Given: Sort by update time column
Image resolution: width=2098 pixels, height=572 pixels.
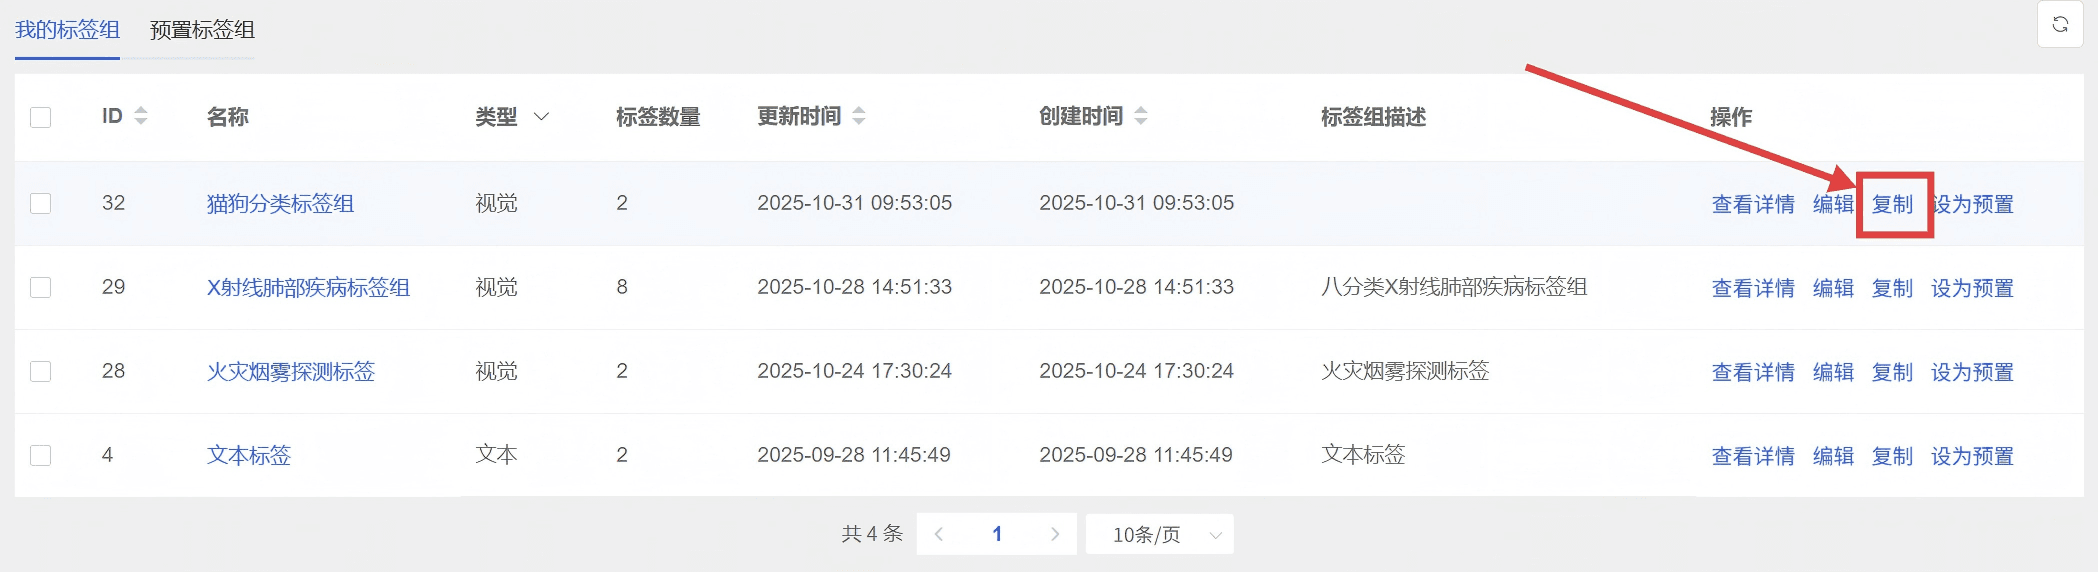Looking at the screenshot, I should [x=858, y=116].
